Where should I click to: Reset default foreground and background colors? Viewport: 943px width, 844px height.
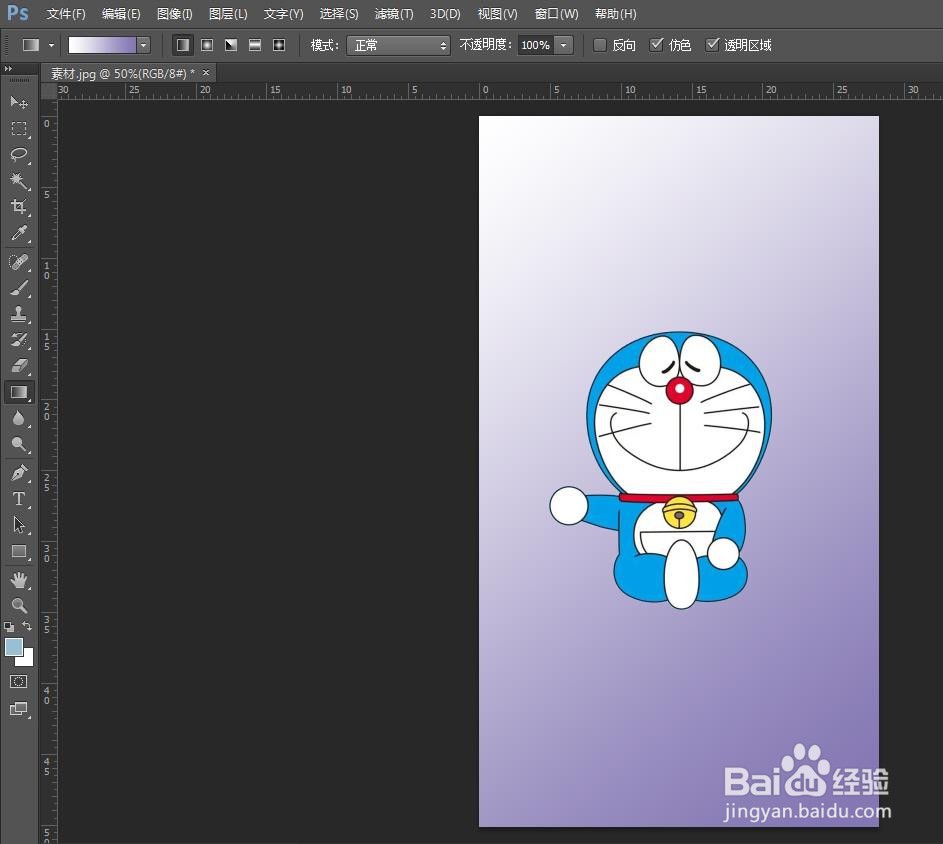click(9, 626)
